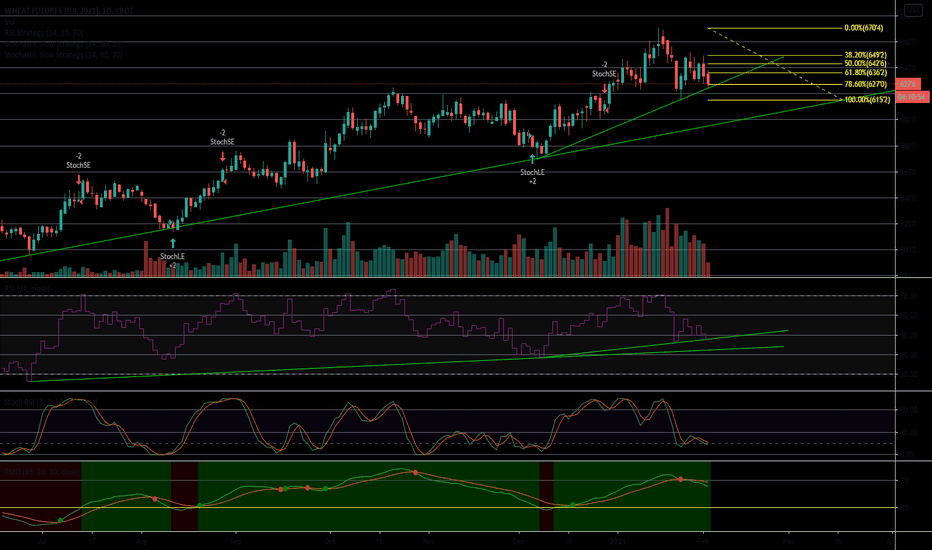The image size is (932, 550).
Task: Click the 78.60%(627'0) Fibonacci level label
Action: (865, 84)
